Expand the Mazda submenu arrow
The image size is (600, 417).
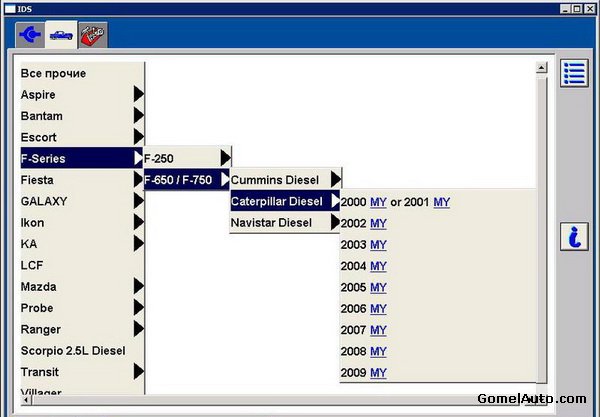coord(139,286)
